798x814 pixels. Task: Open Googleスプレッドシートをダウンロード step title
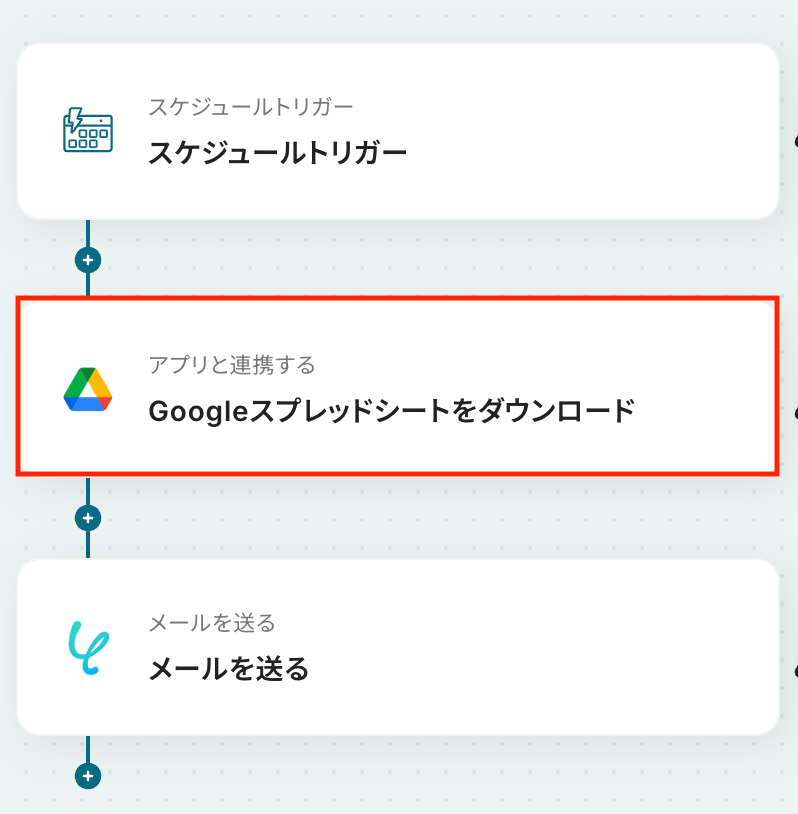pyautogui.click(x=391, y=411)
